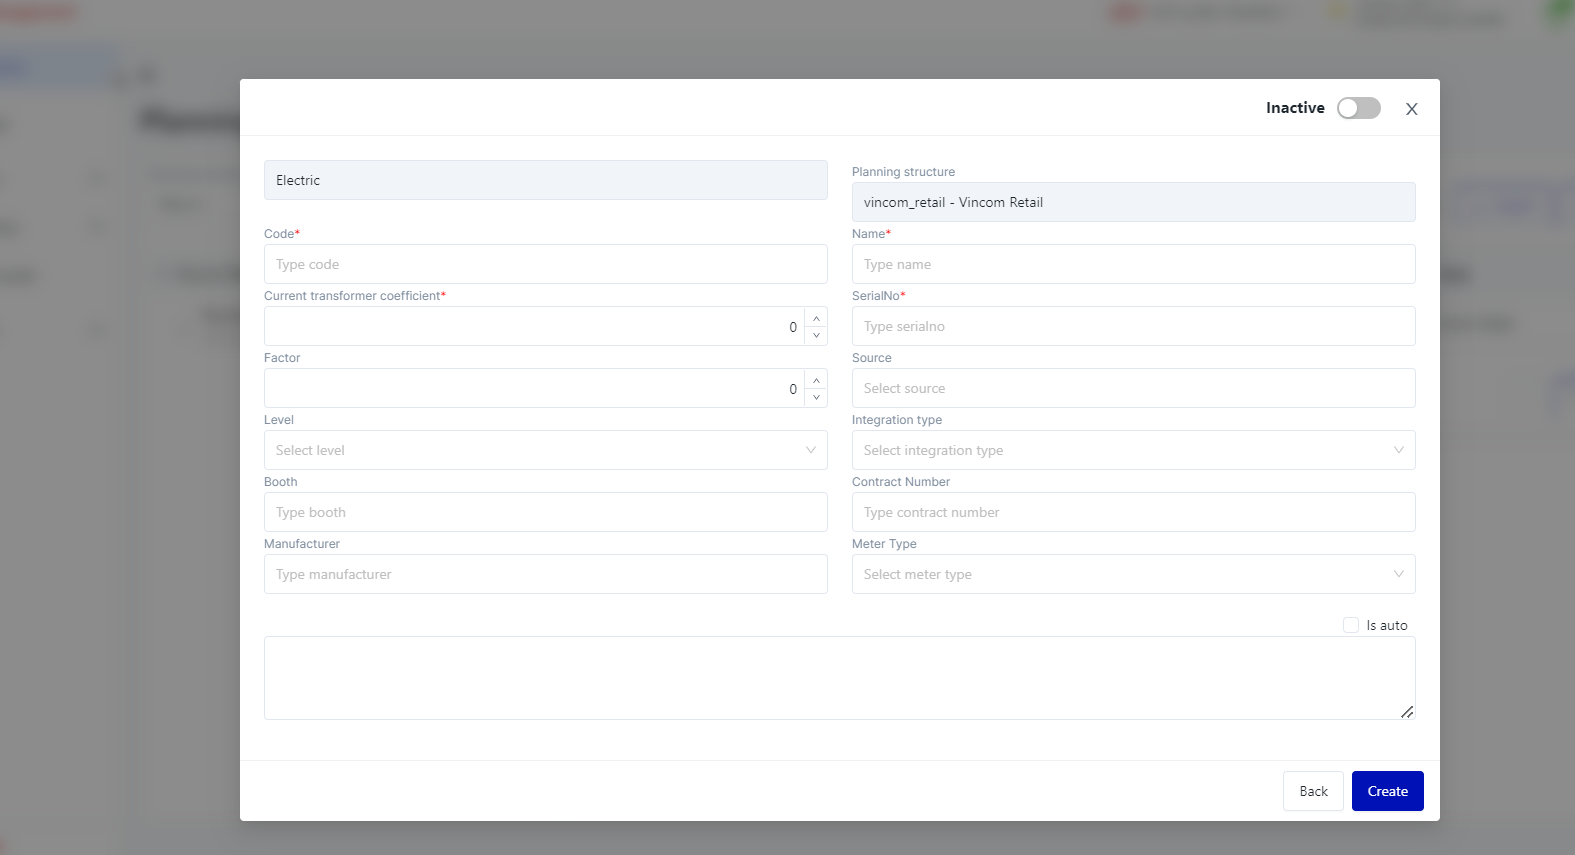1575x855 pixels.
Task: Expand Integration type via chevron arrow
Action: (x=1399, y=450)
